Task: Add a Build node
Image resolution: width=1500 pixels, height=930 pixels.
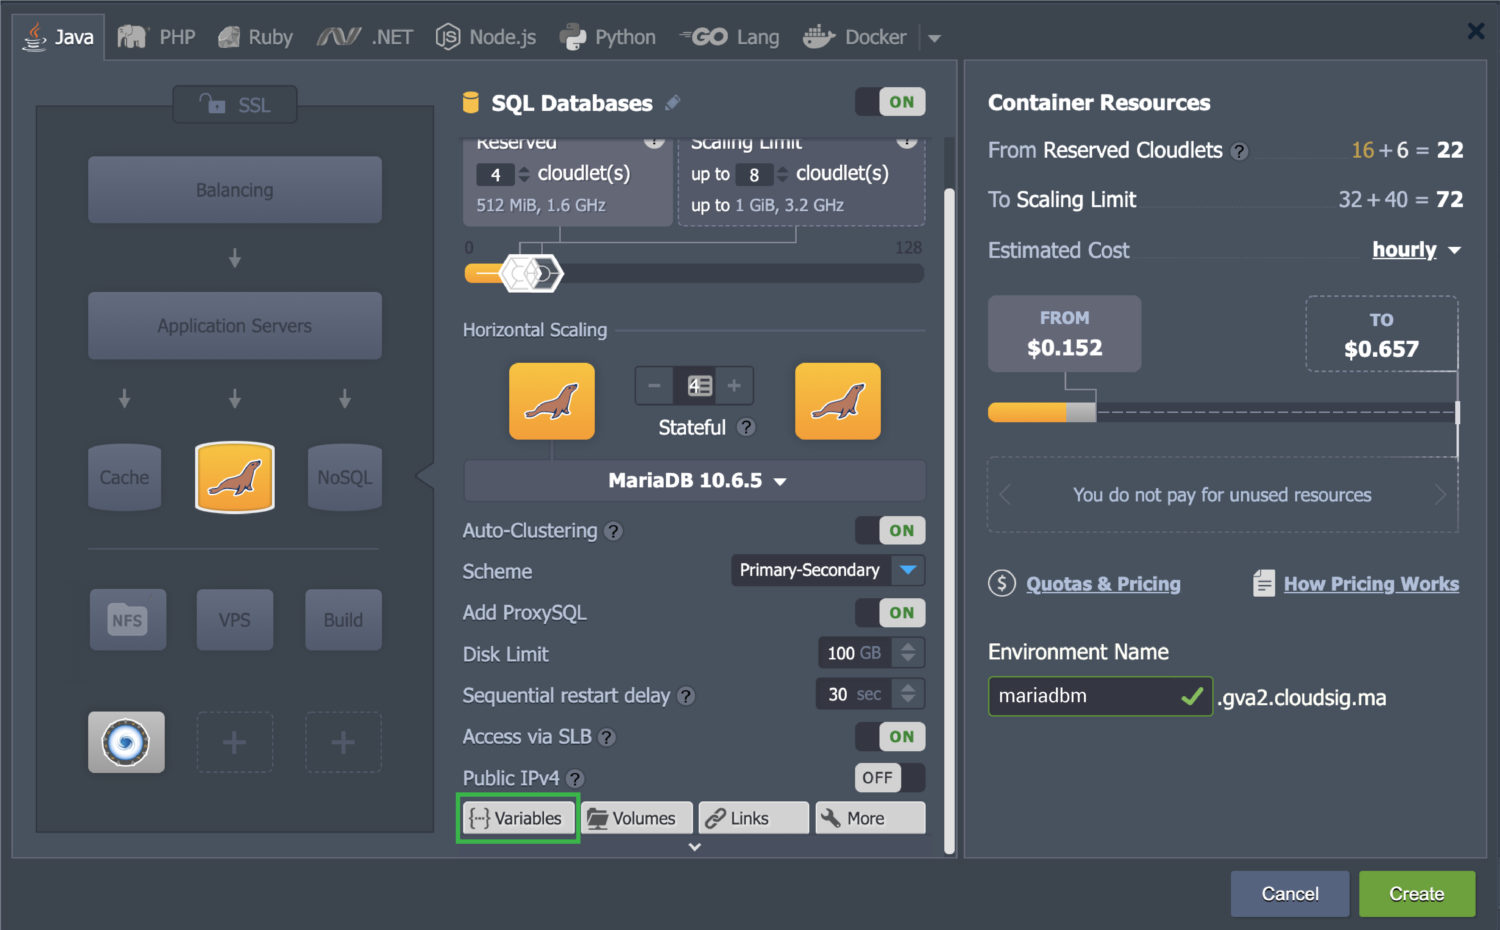Action: tap(343, 619)
